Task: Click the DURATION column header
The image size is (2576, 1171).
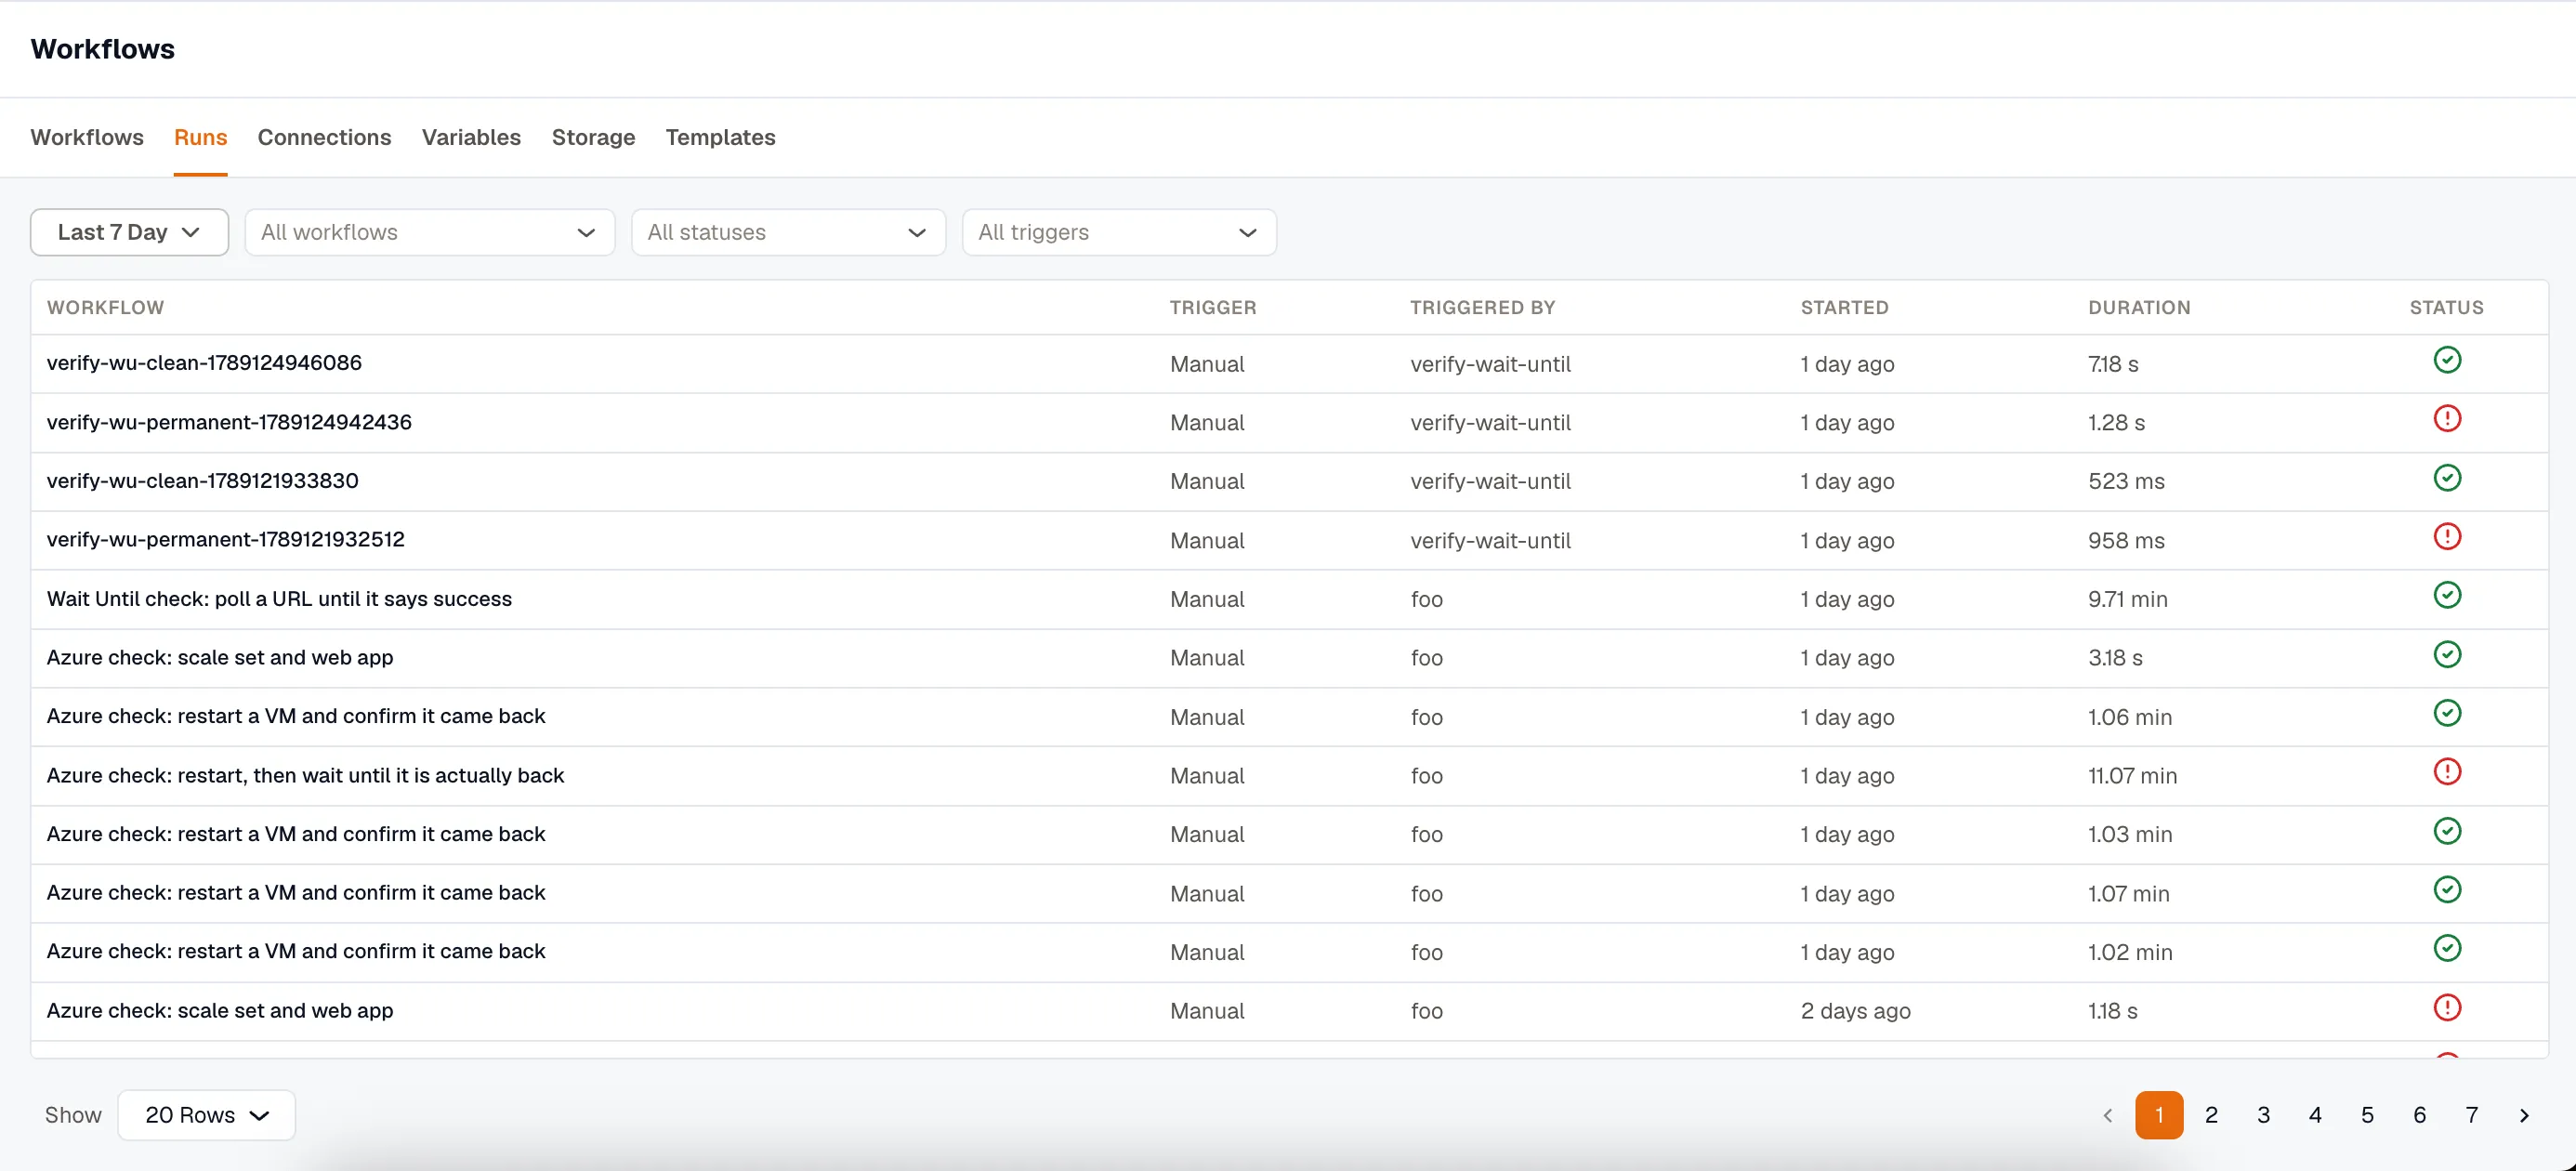Action: pyautogui.click(x=2139, y=307)
